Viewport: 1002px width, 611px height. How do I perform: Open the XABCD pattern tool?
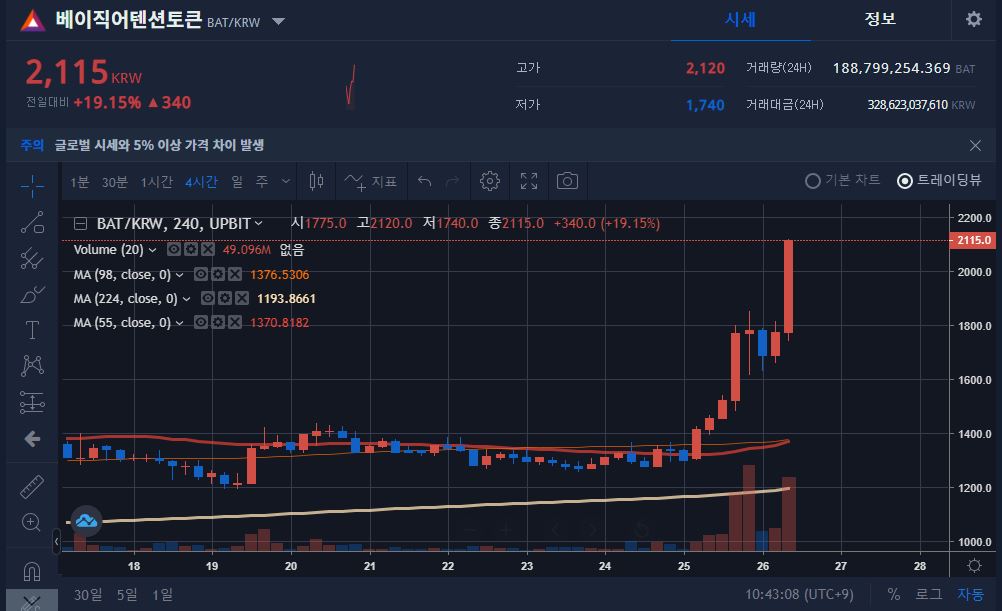(x=32, y=365)
